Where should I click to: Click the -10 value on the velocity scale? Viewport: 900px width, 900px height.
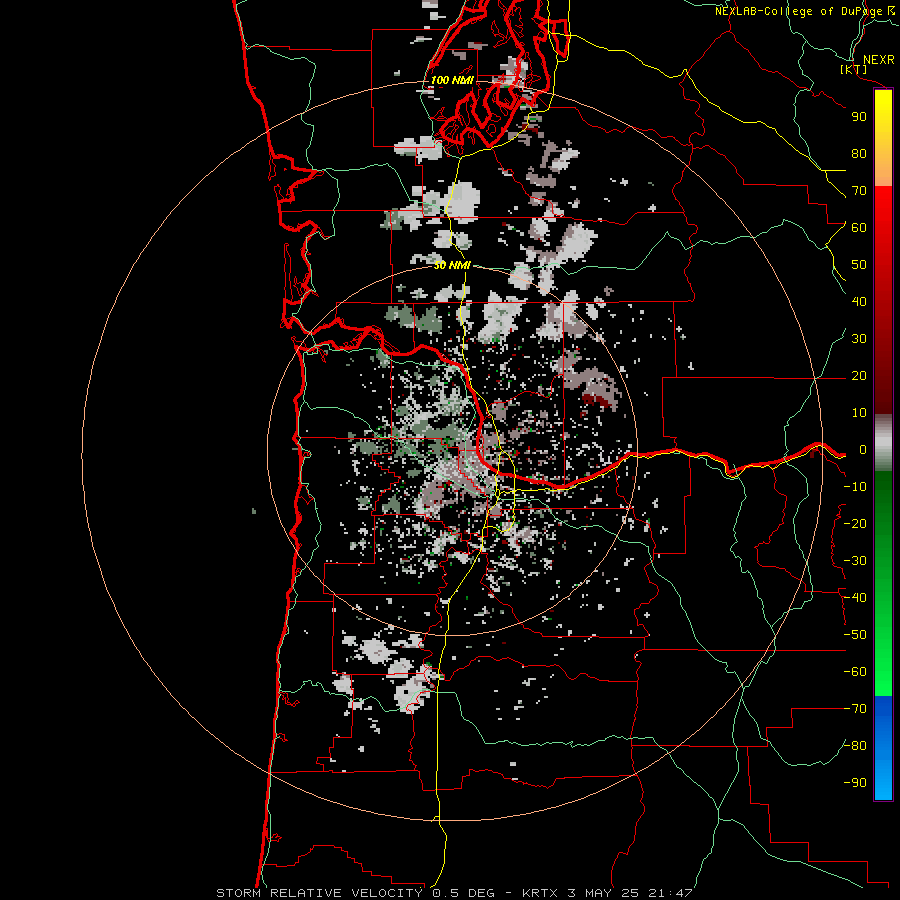click(x=855, y=487)
